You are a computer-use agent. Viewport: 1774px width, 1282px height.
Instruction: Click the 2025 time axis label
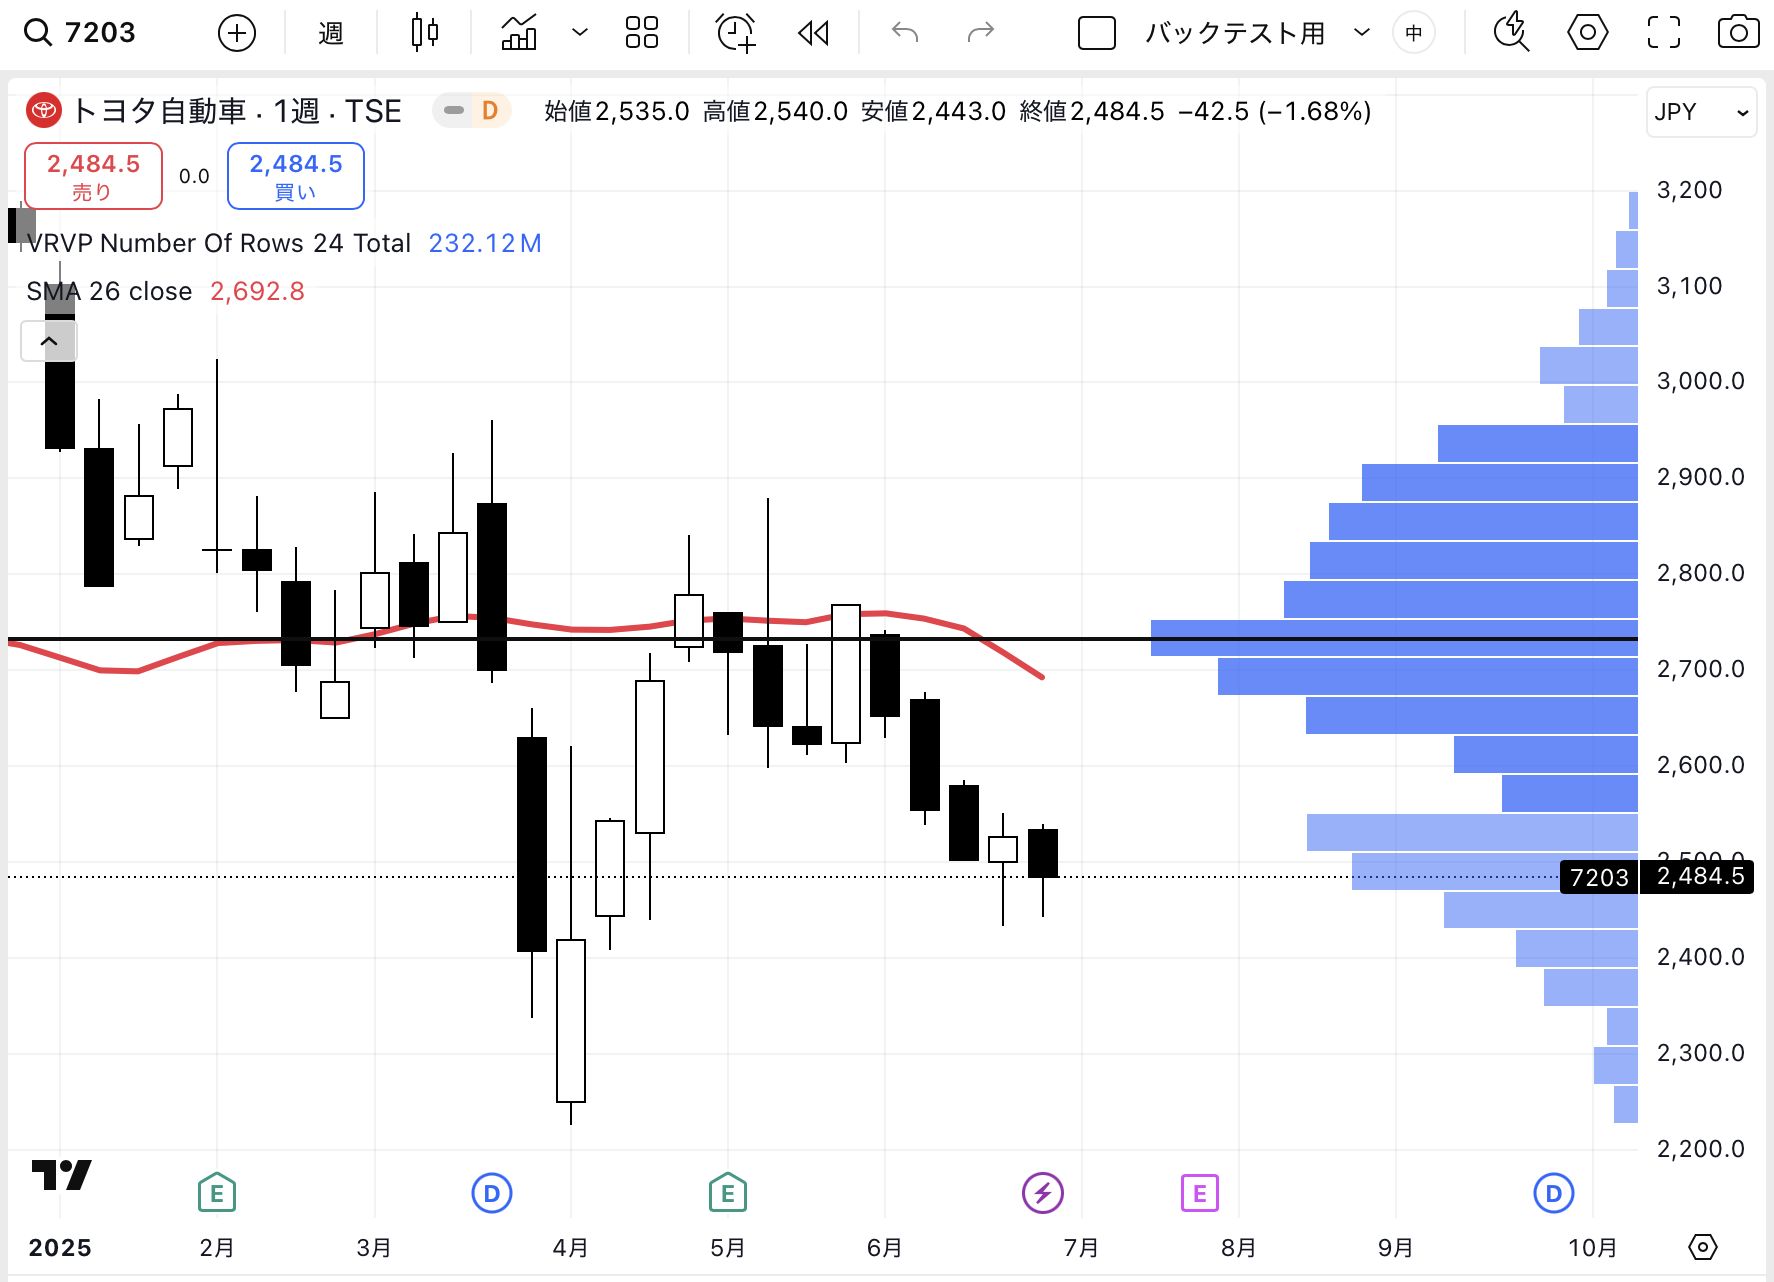coord(60,1248)
